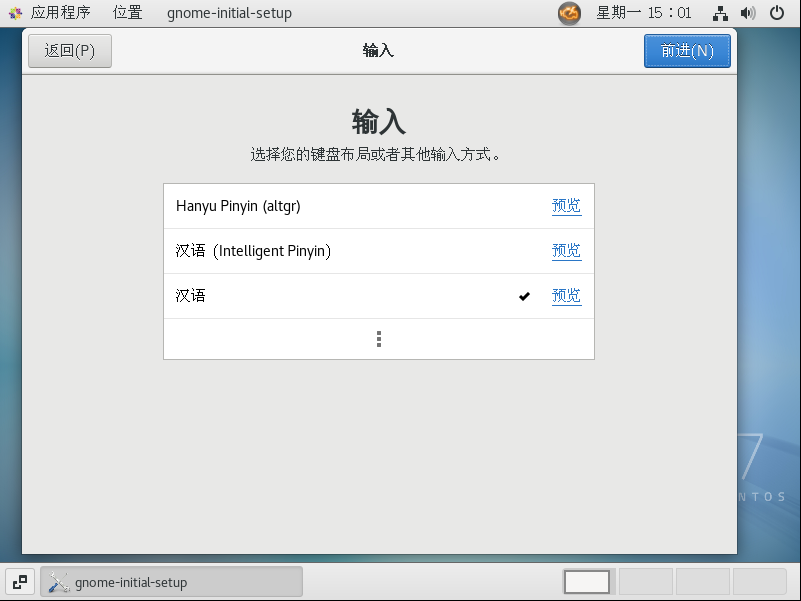Image resolution: width=801 pixels, height=601 pixels.
Task: Select the third workspace in switcher
Action: (702, 582)
